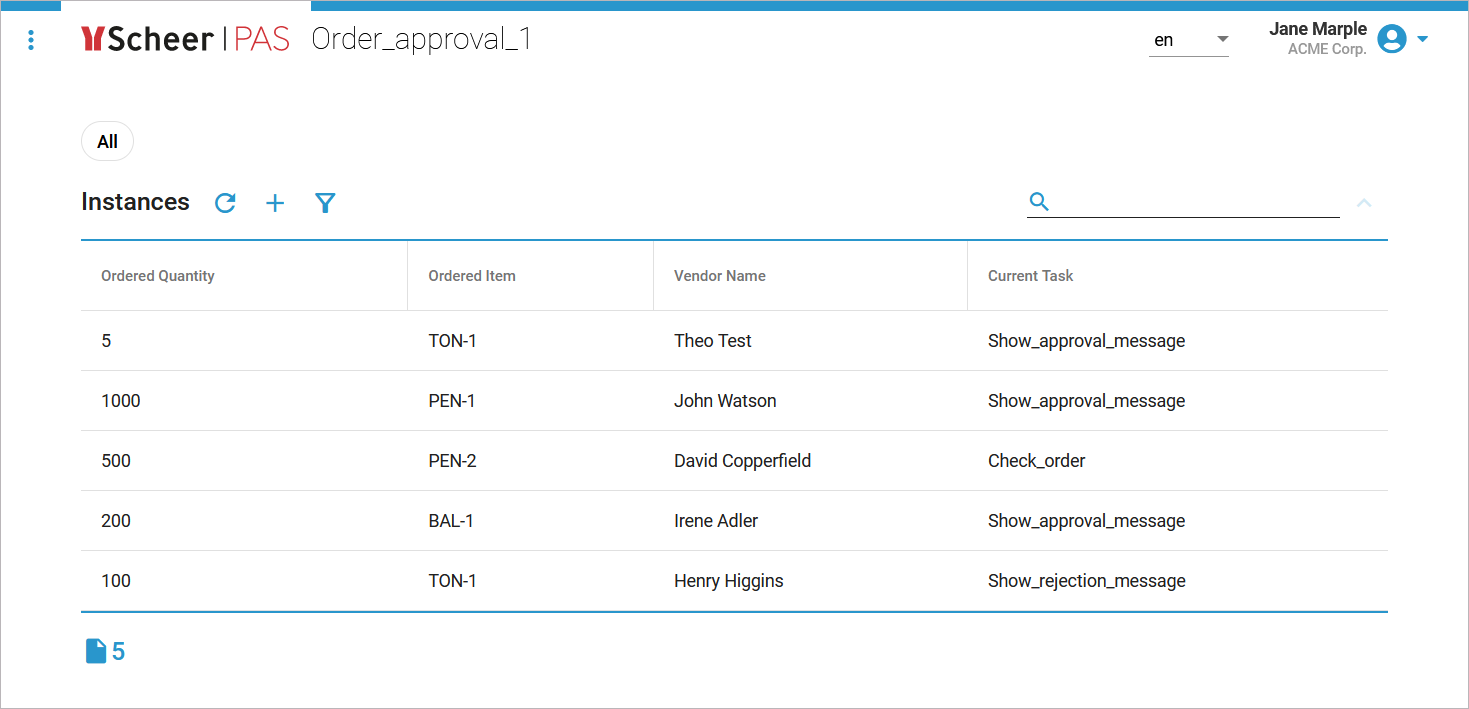Click the Scheer PAS logo
This screenshot has width=1469, height=709.
coord(185,39)
